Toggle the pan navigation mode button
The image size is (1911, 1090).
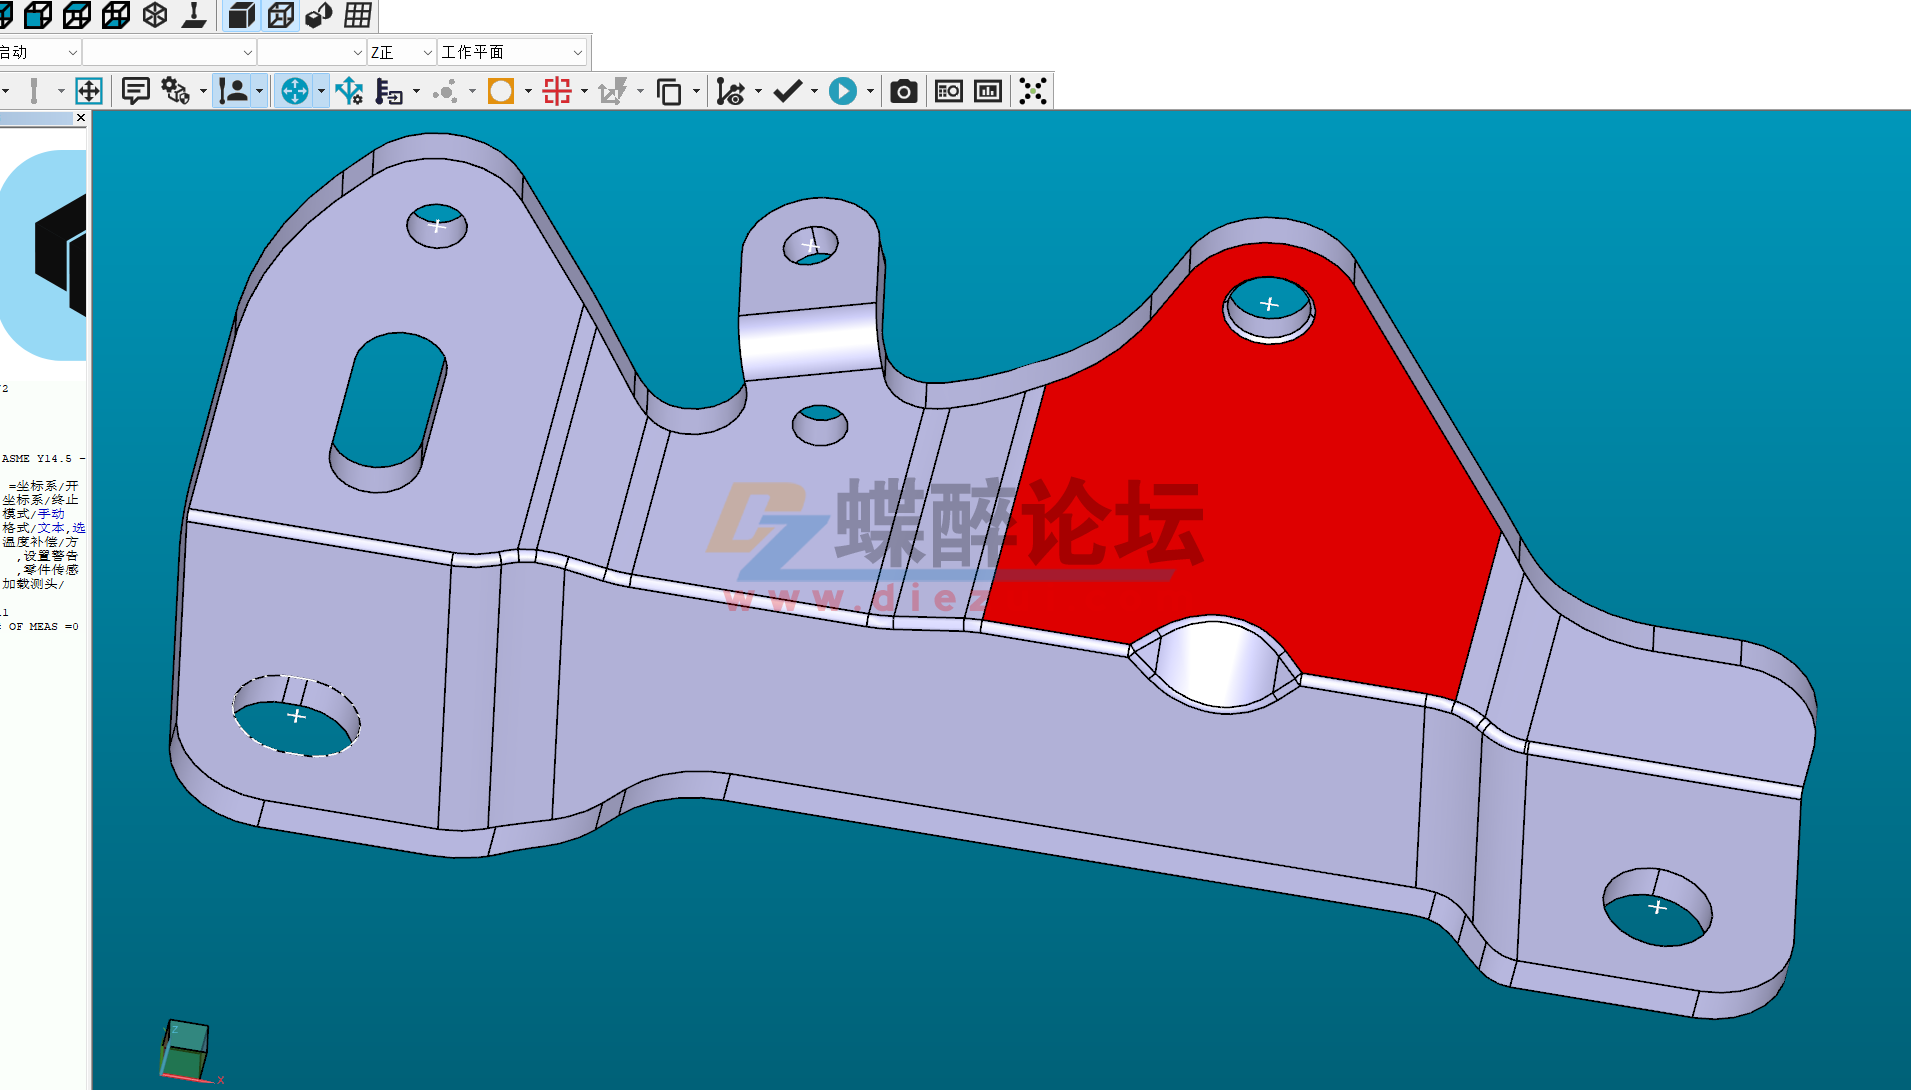[x=88, y=90]
